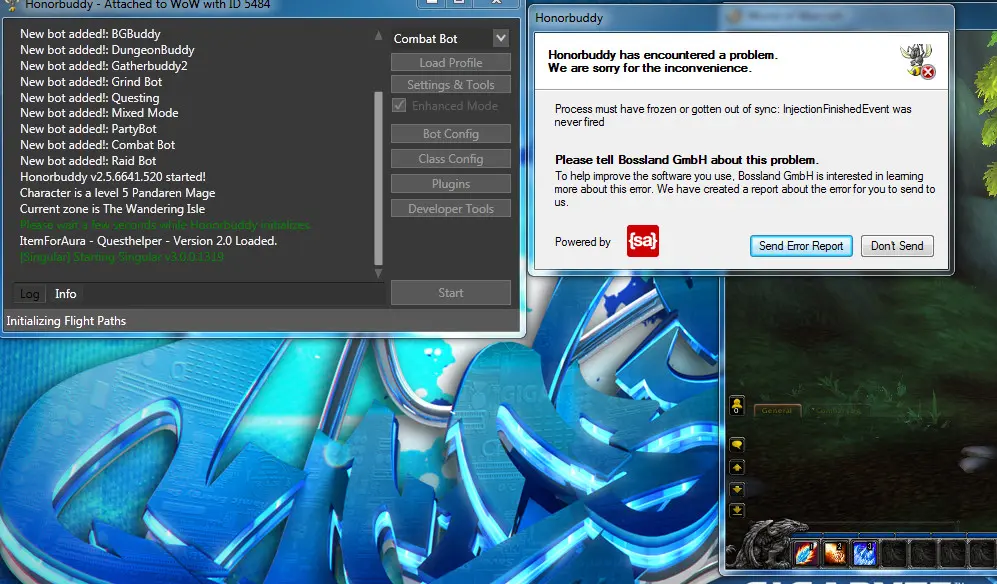Open the Combat Bot dropdown arrow
This screenshot has width=997, height=584.
coord(501,39)
